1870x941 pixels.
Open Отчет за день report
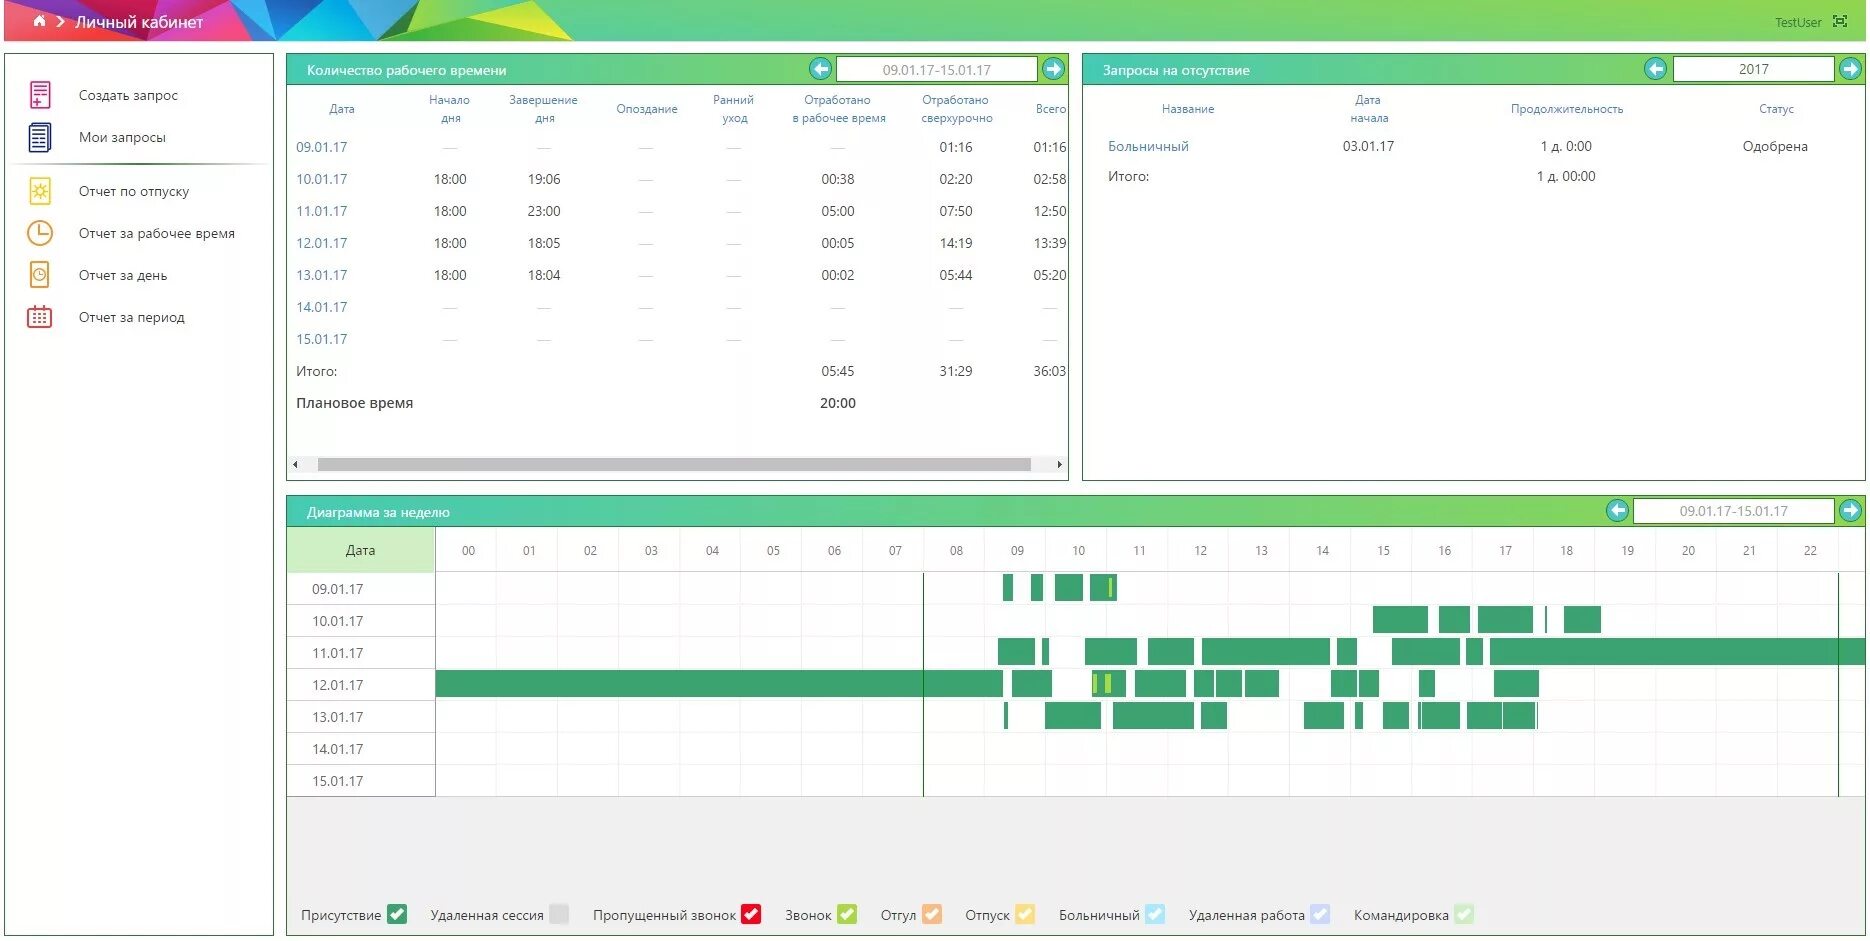(123, 275)
